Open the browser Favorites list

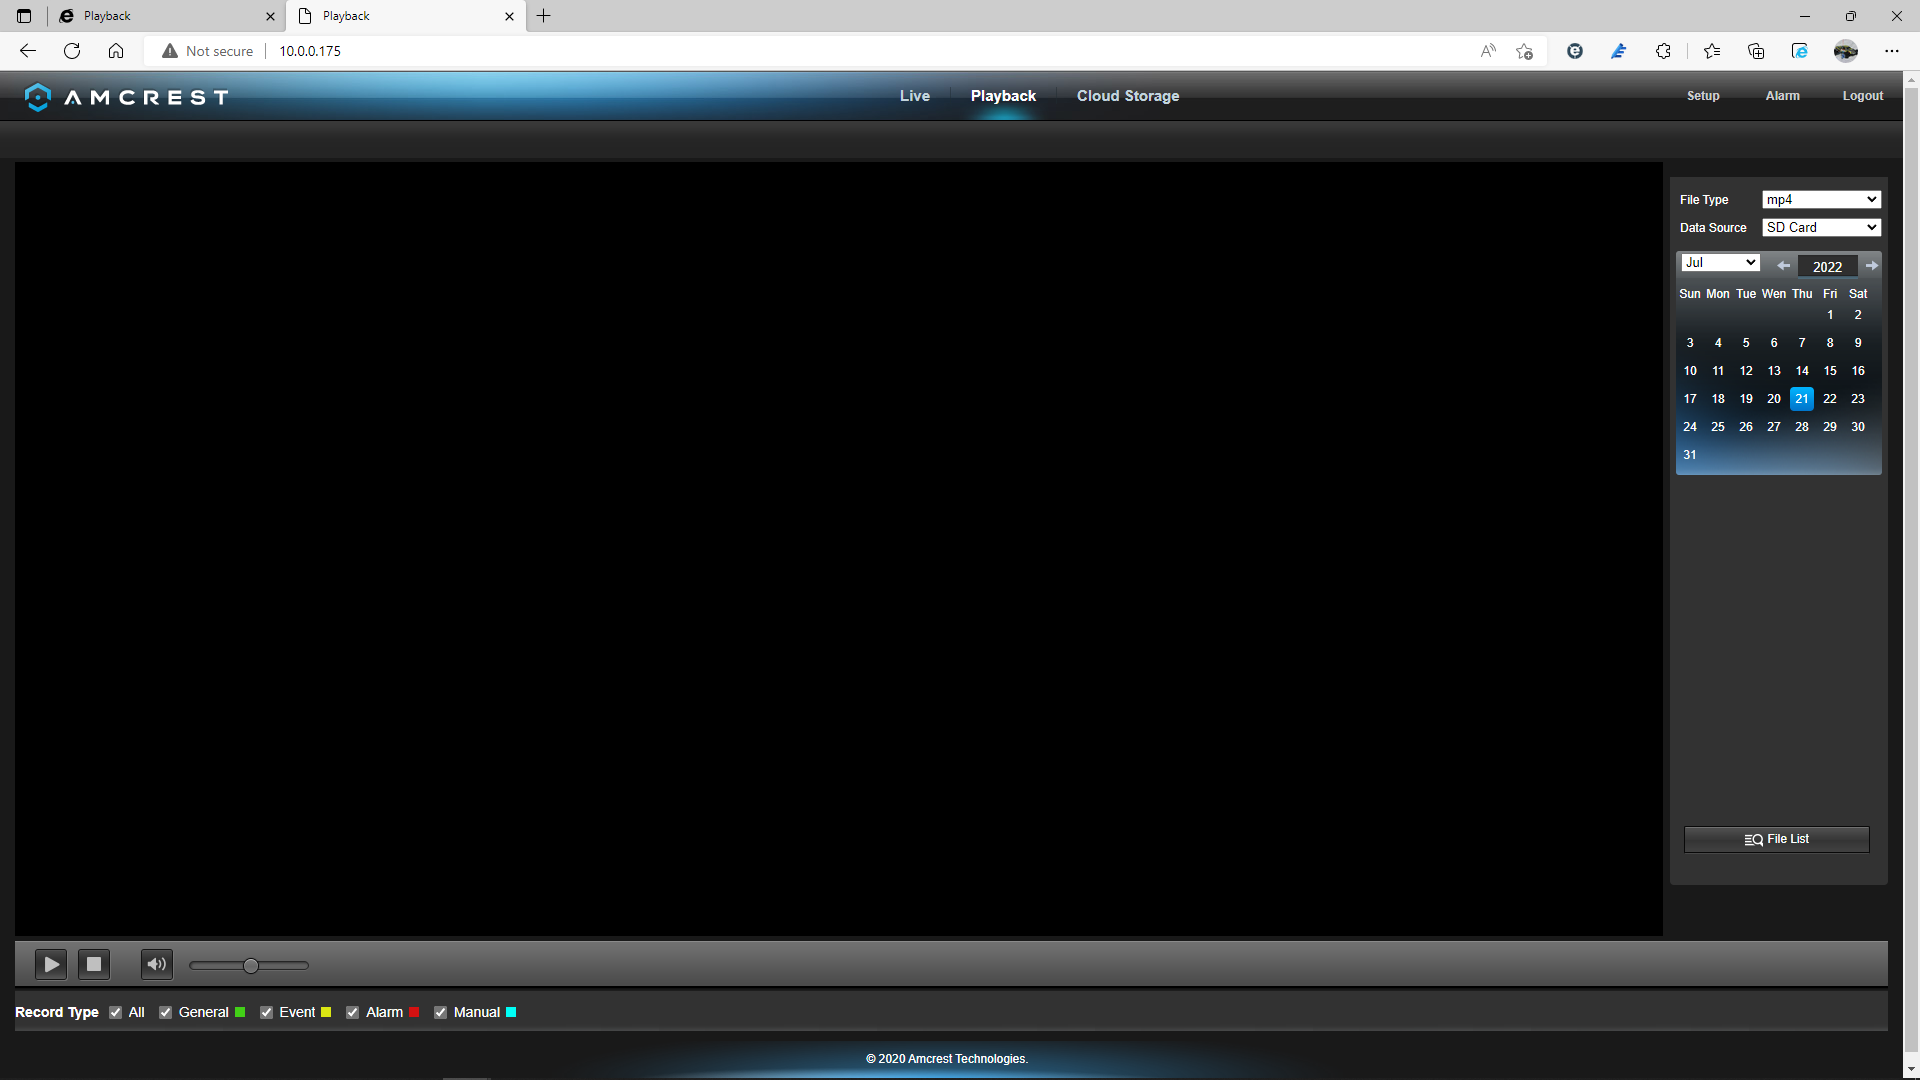tap(1712, 51)
